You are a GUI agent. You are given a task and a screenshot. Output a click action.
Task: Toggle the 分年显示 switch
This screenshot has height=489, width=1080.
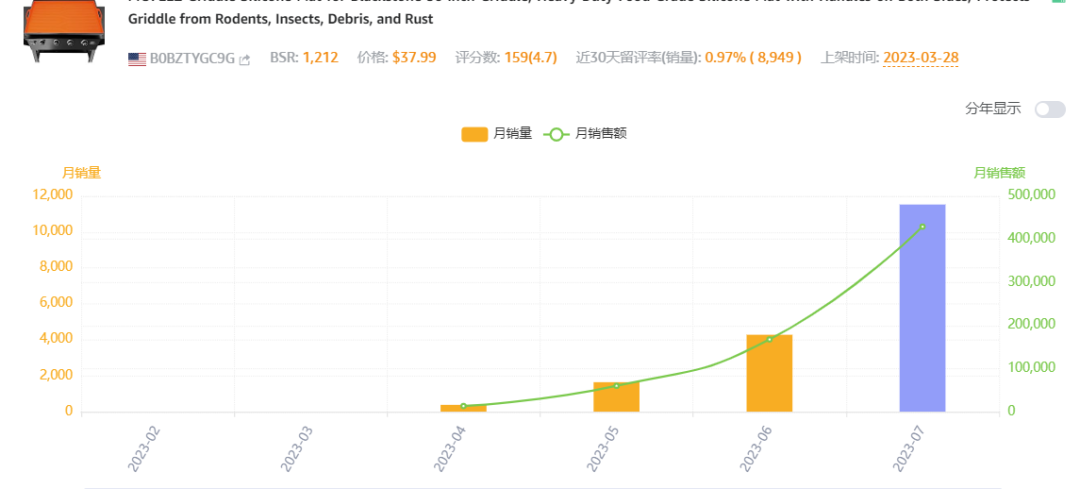pyautogui.click(x=1050, y=110)
